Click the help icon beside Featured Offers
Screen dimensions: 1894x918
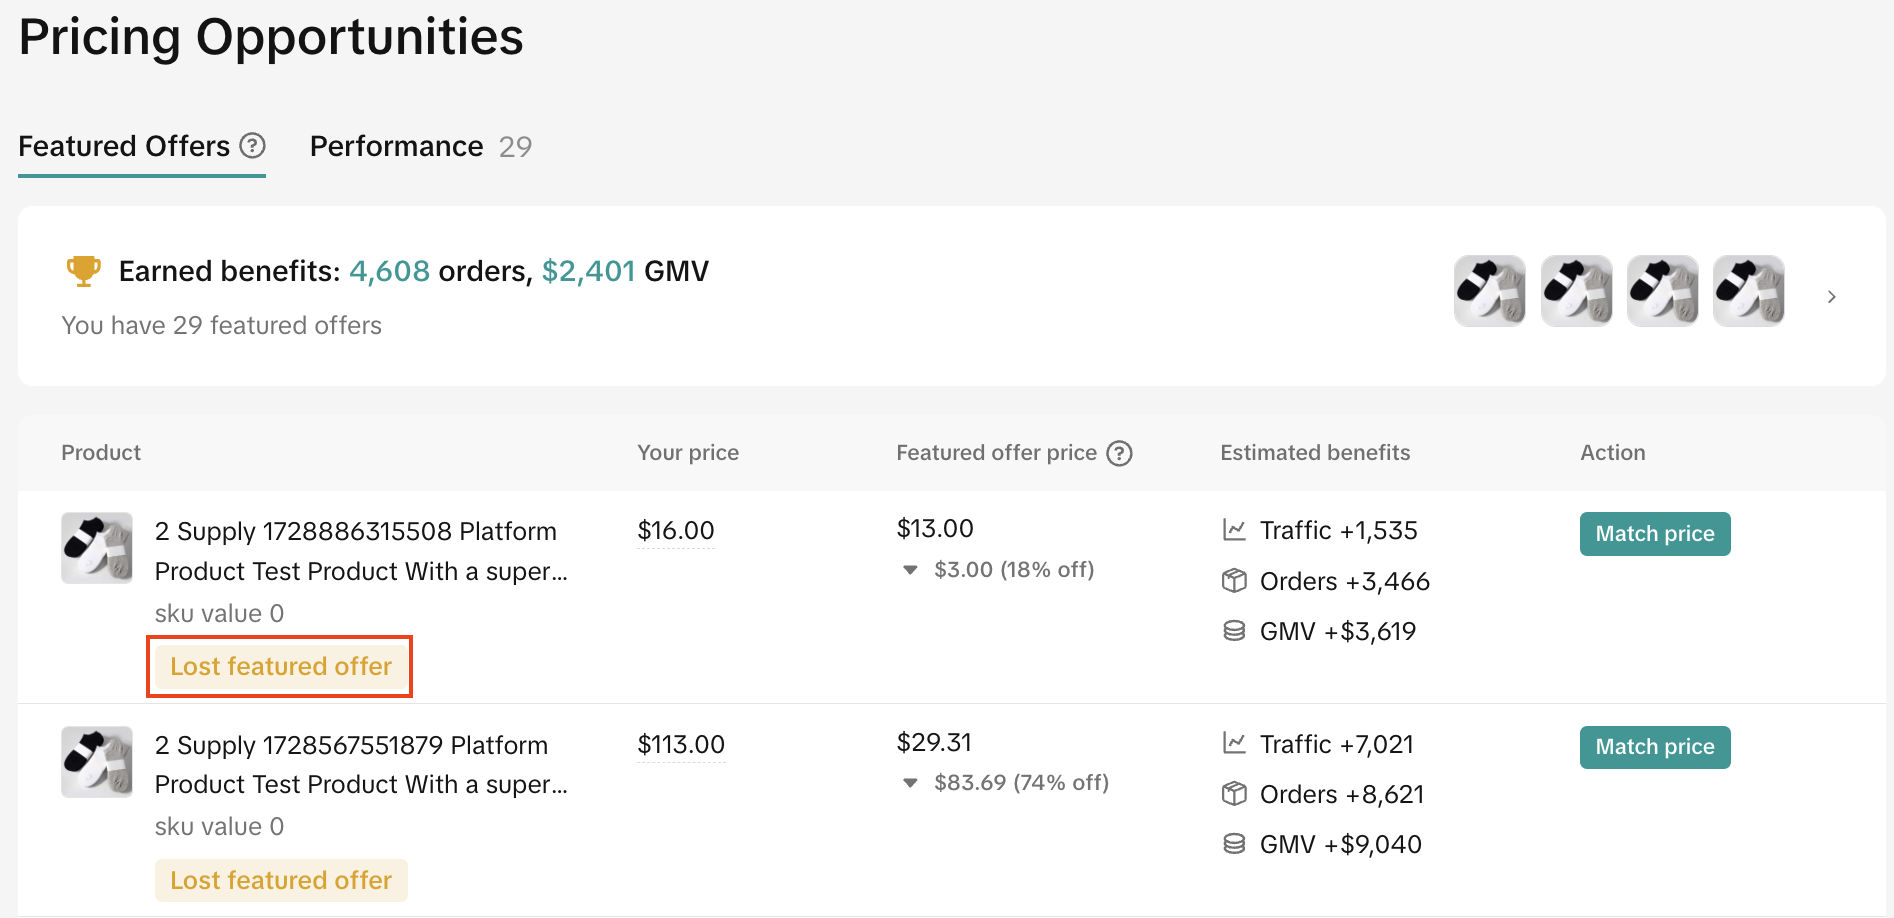pyautogui.click(x=253, y=146)
